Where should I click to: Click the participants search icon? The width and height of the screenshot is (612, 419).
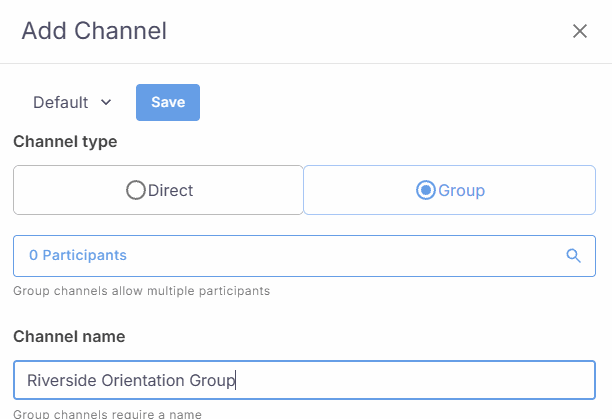pyautogui.click(x=573, y=256)
